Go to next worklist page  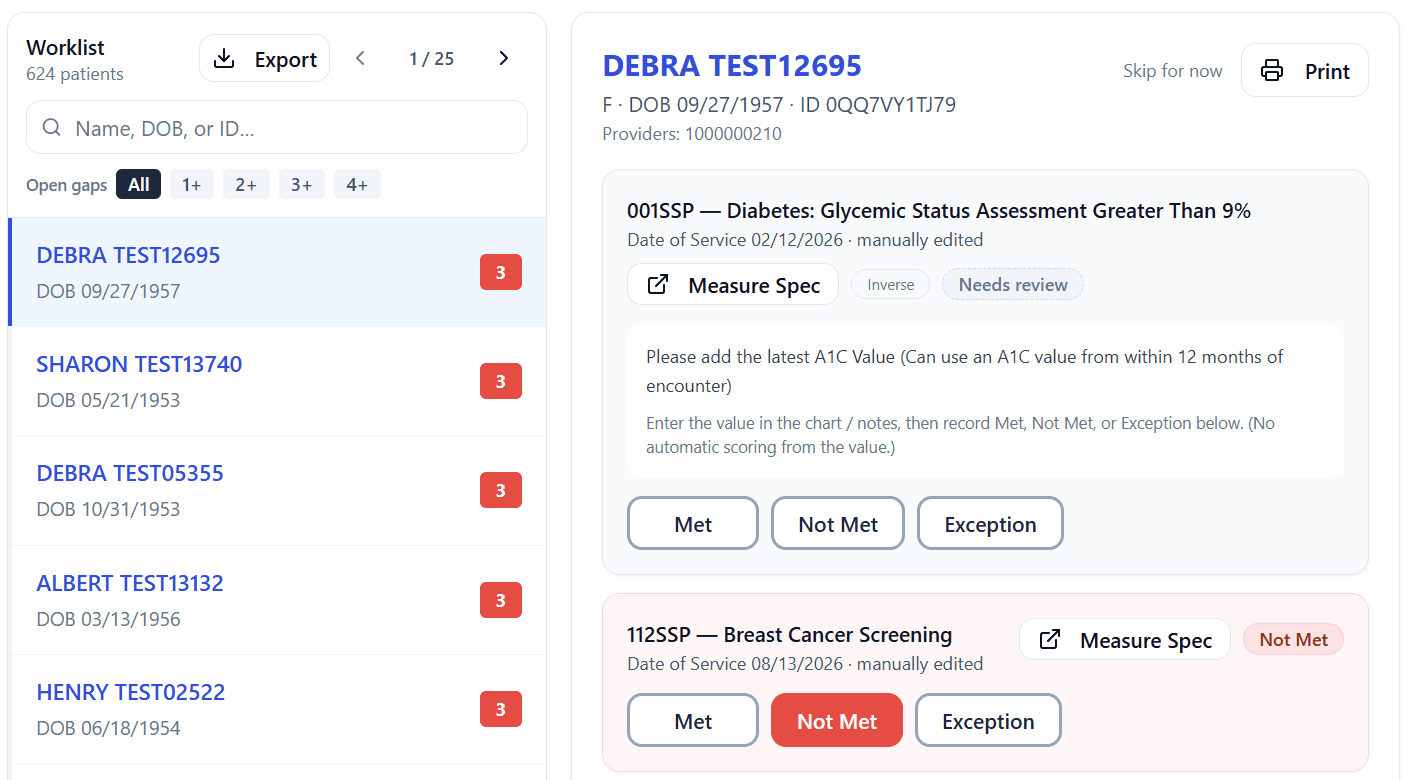coord(504,59)
